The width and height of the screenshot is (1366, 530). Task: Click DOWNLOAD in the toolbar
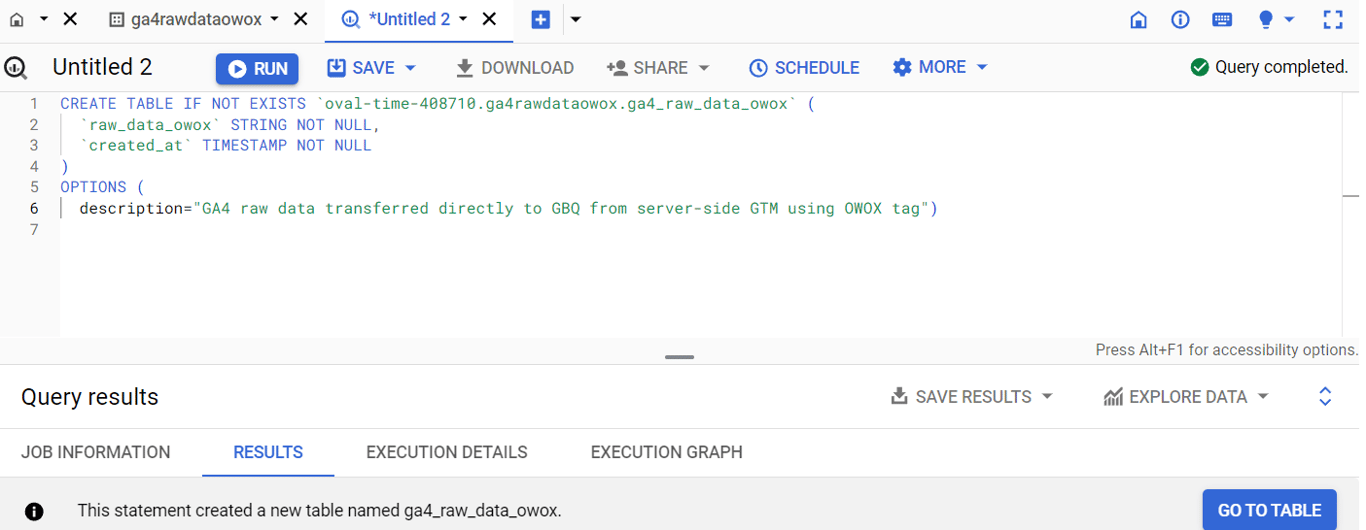coord(515,67)
